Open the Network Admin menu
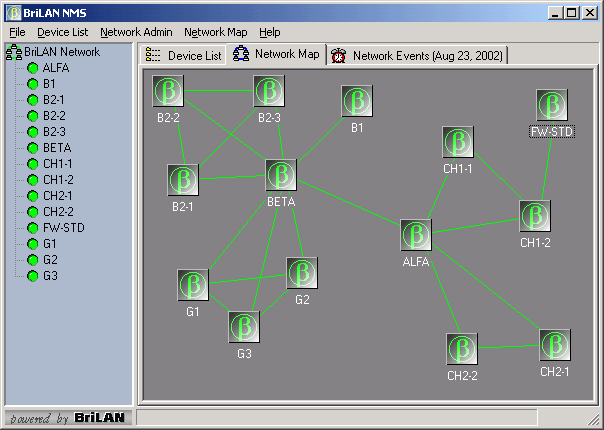604x430 pixels. click(136, 32)
